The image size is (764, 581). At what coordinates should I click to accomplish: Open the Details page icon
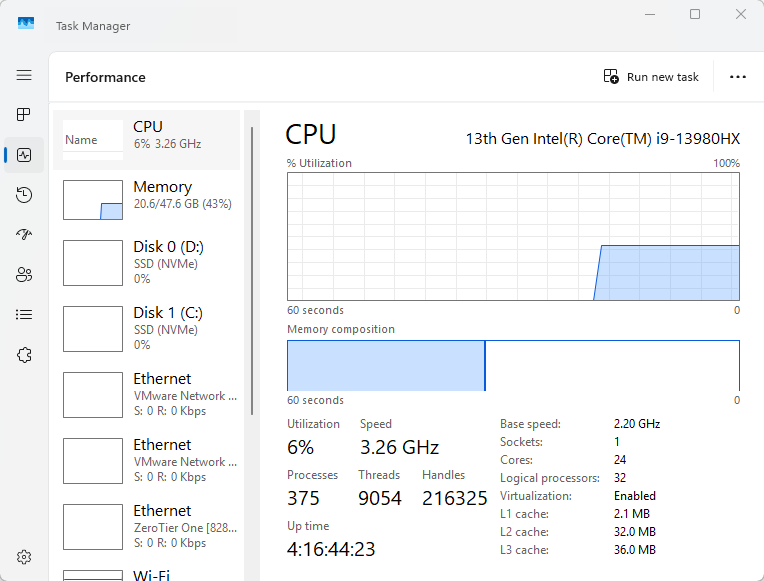[x=24, y=314]
